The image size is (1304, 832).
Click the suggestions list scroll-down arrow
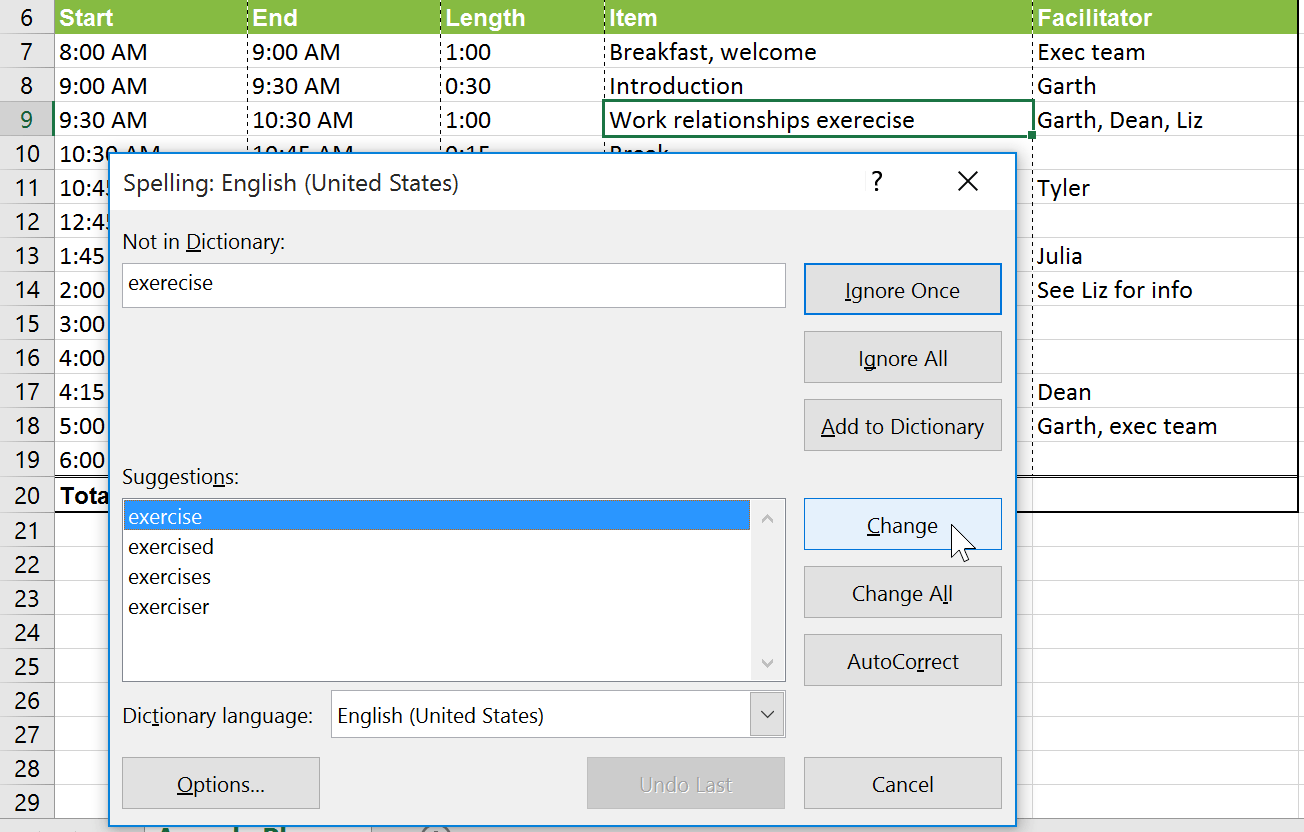(767, 663)
